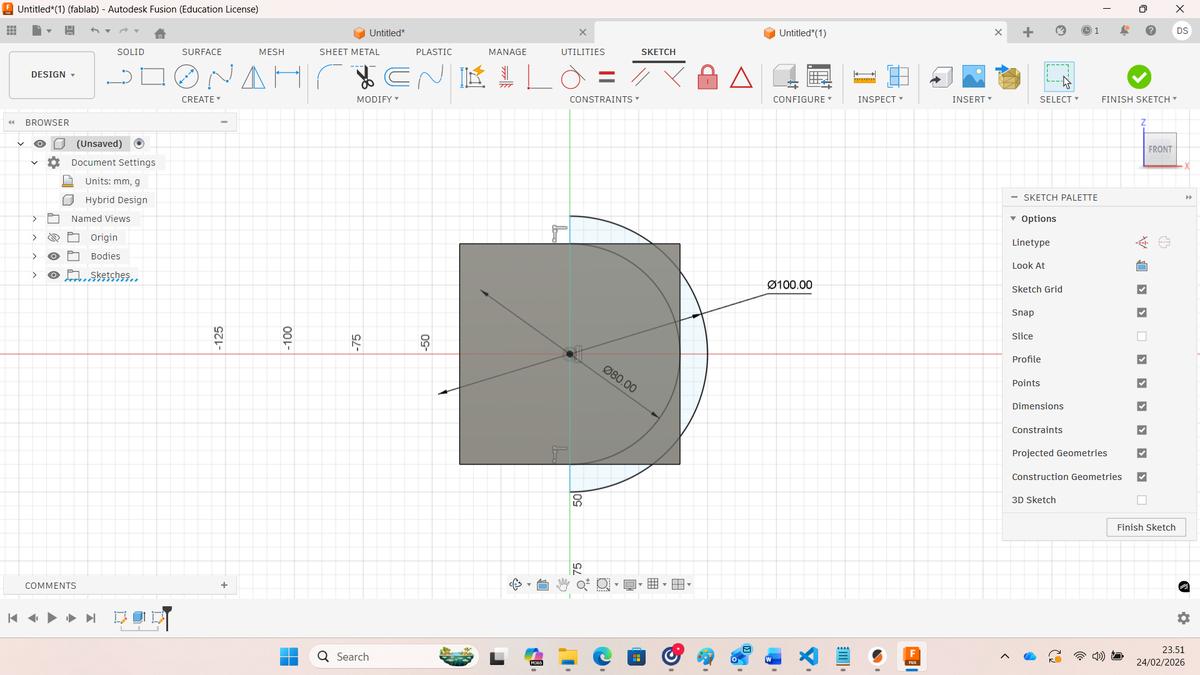Screen dimensions: 1200x675
Task: Select the Offset tool in Modify section
Action: [397, 76]
